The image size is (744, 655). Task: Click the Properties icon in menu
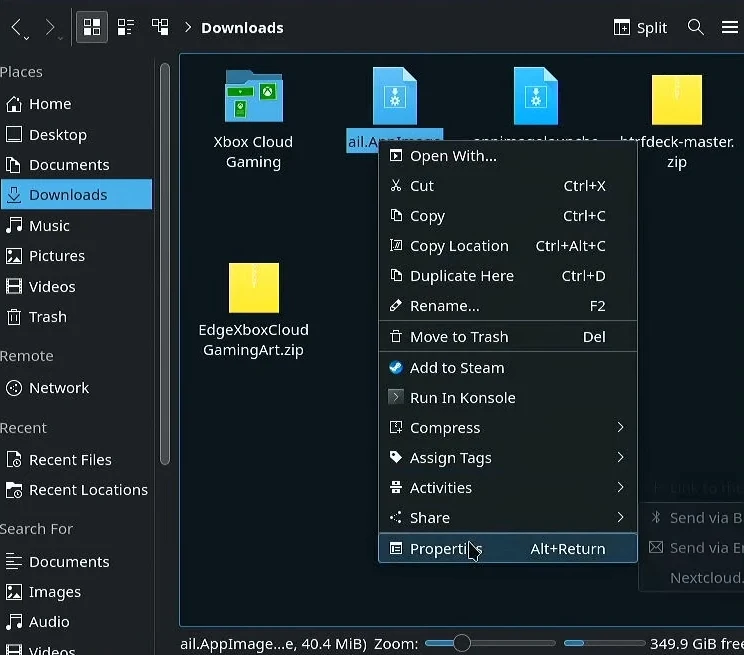(x=396, y=548)
